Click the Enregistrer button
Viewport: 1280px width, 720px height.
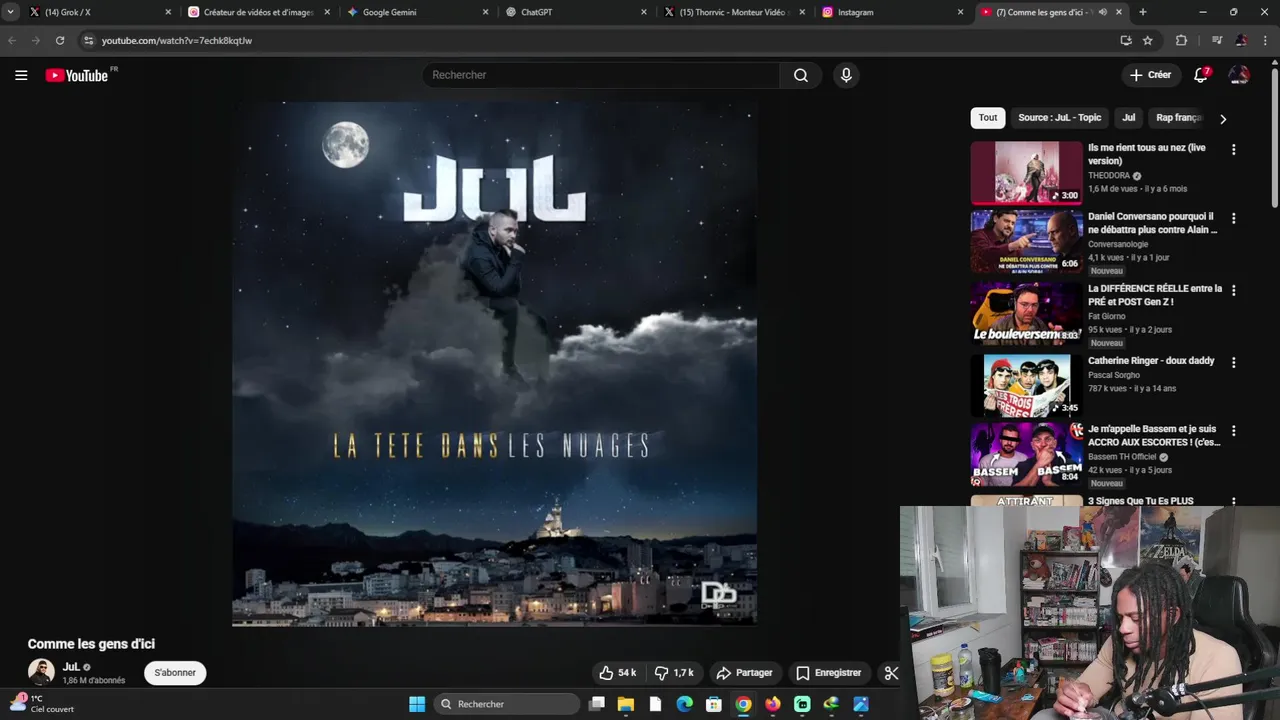[828, 673]
